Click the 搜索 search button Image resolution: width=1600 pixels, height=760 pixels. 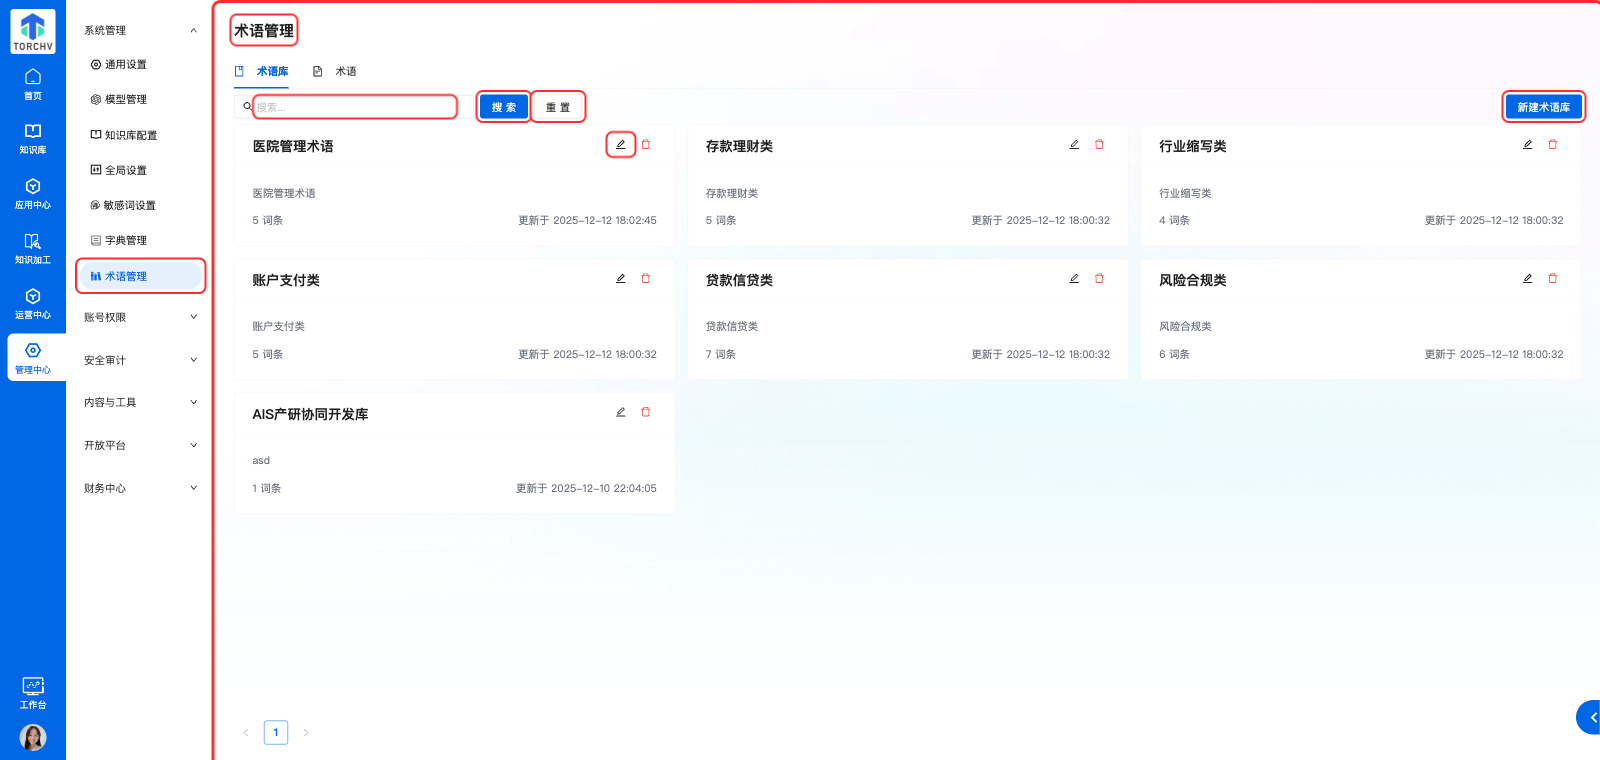point(504,107)
